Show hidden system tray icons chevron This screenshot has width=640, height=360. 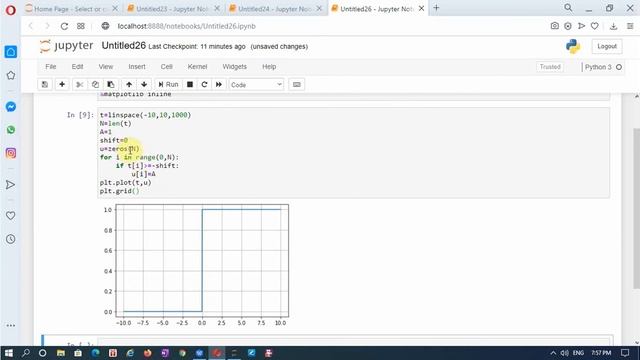coord(553,353)
